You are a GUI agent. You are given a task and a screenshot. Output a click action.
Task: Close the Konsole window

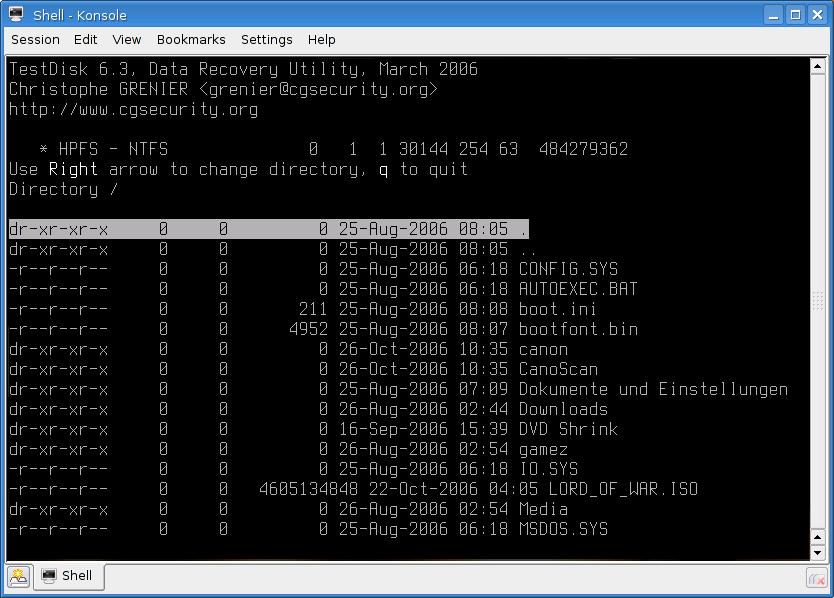point(818,15)
